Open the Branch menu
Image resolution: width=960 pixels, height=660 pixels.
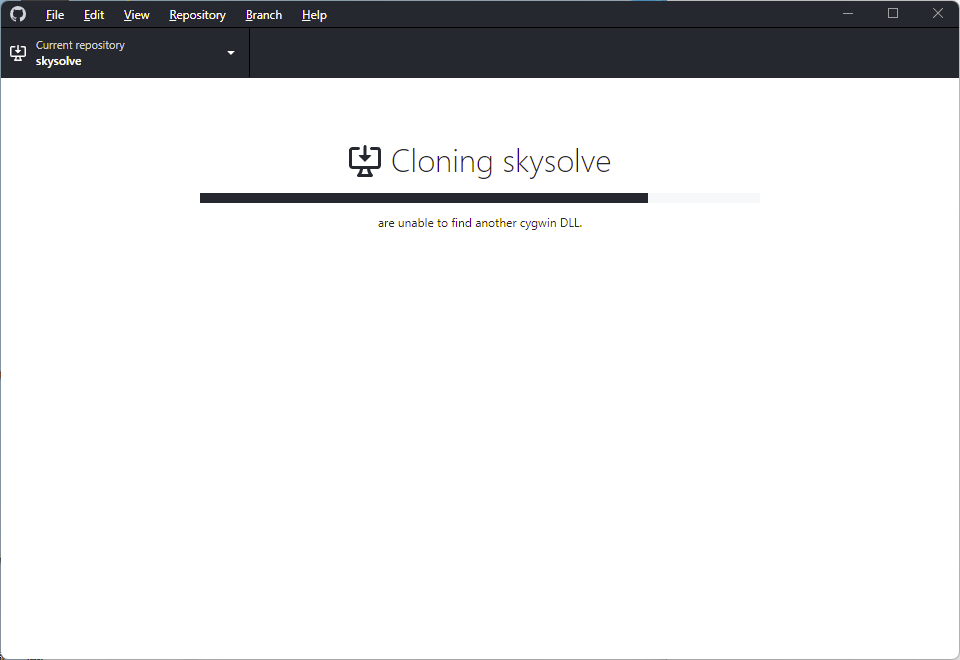coord(263,14)
